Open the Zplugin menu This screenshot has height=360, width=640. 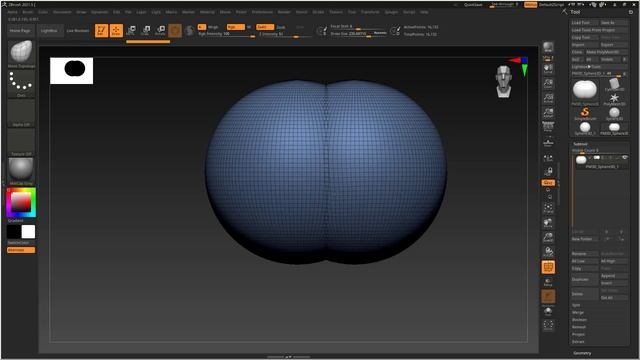[x=391, y=12]
